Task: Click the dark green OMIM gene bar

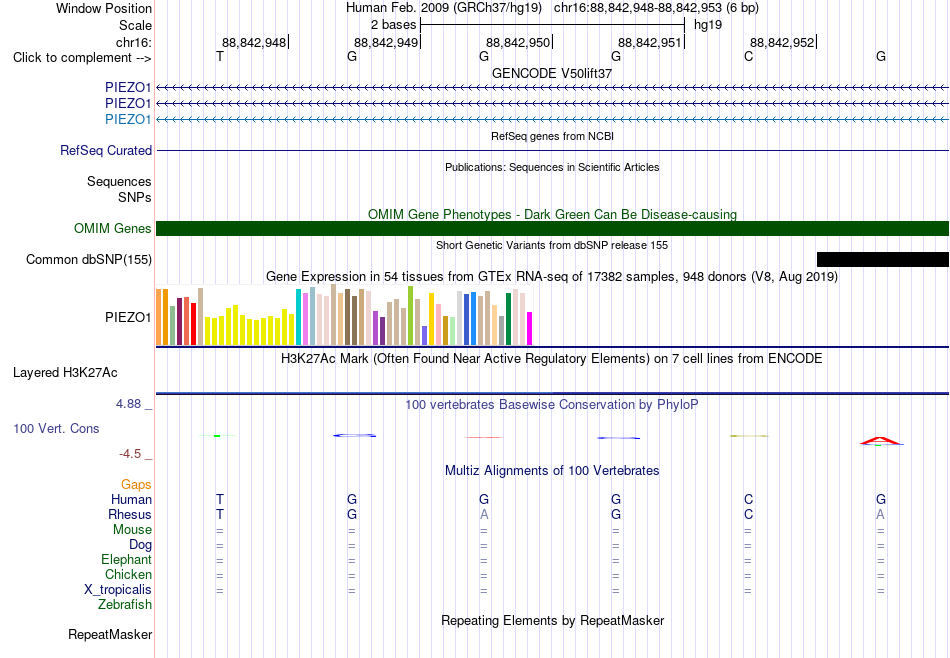Action: coord(553,228)
